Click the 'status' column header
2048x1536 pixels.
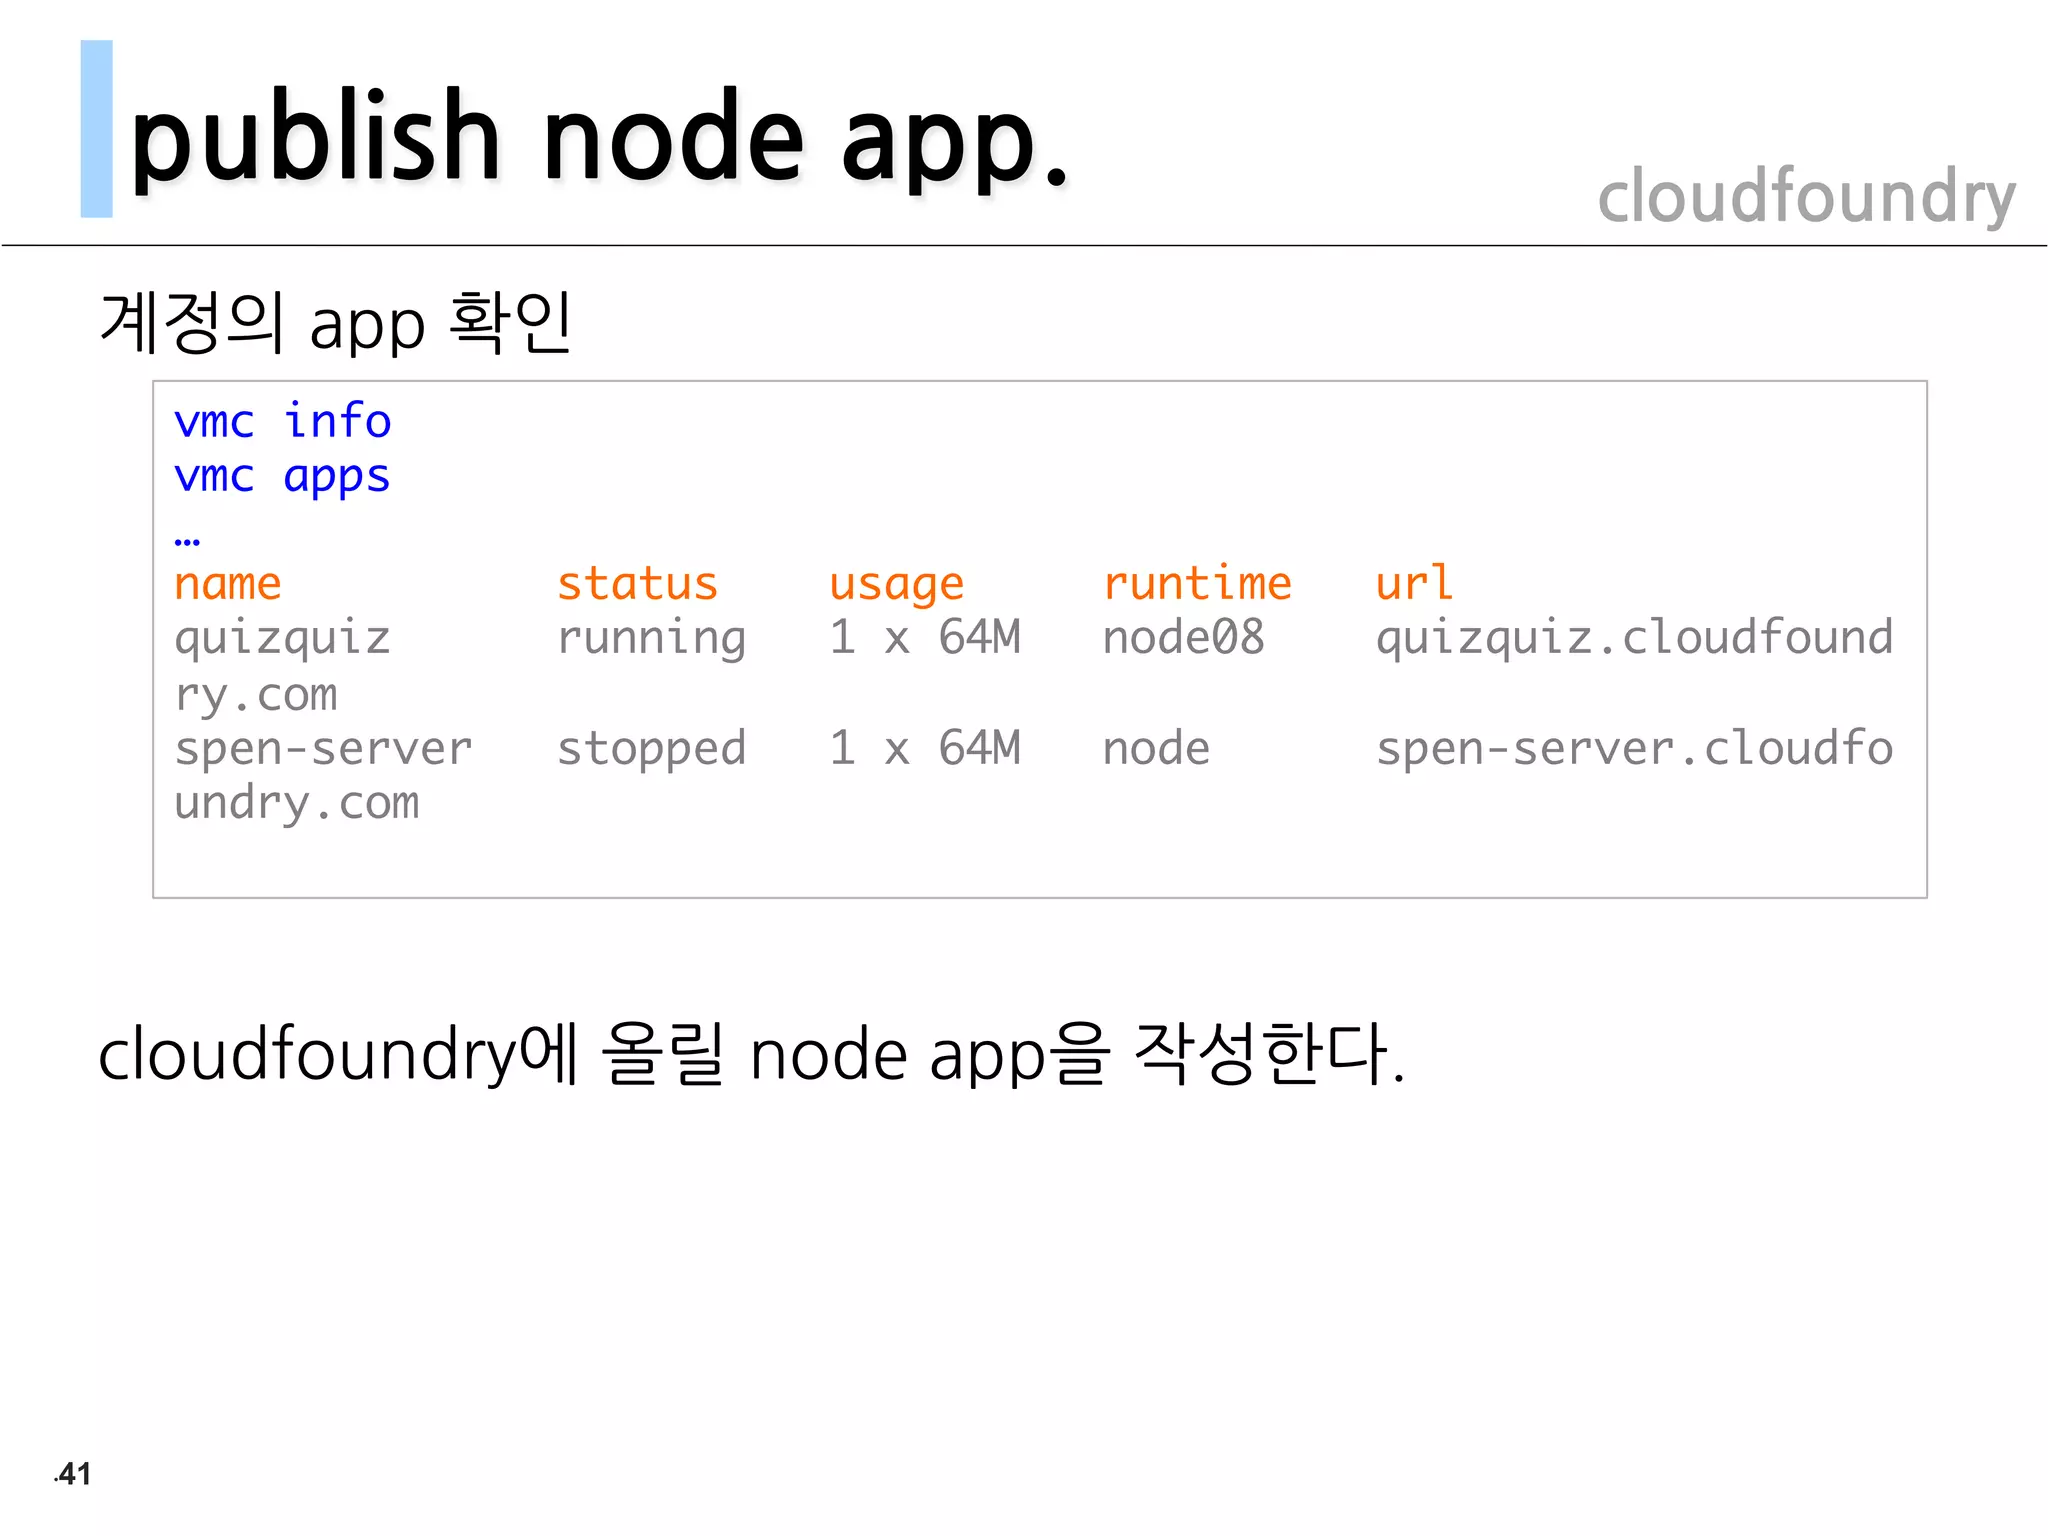[x=637, y=584]
